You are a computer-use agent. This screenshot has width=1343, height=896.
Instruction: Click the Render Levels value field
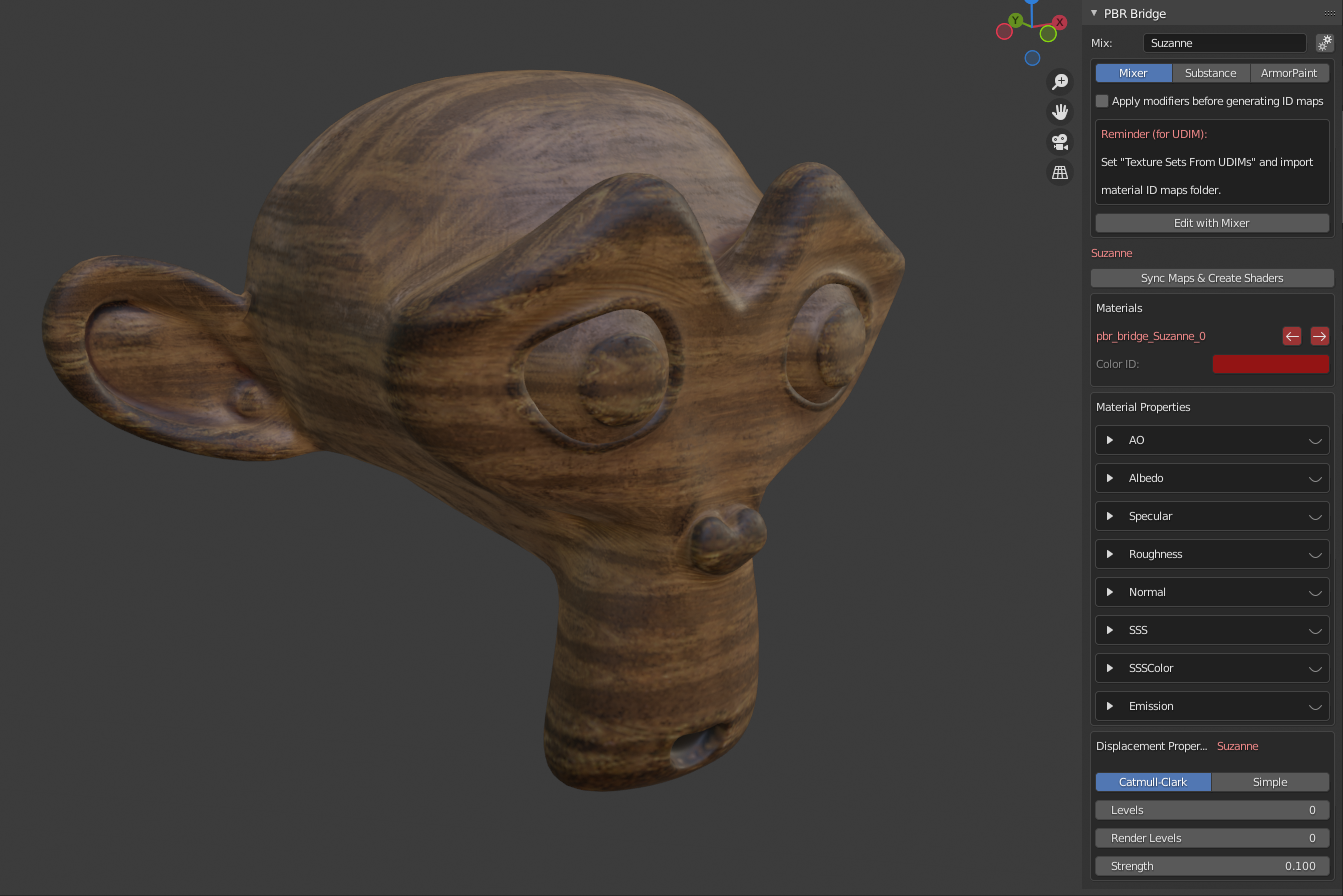click(1212, 838)
